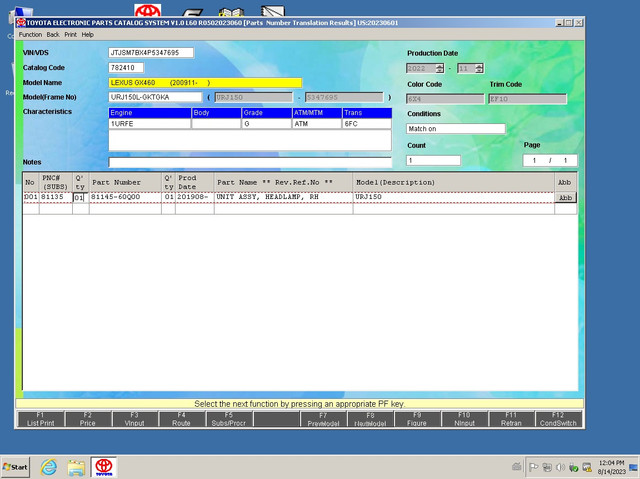The height and width of the screenshot is (479, 640).
Task: Click the Count field
Action: [x=433, y=160]
